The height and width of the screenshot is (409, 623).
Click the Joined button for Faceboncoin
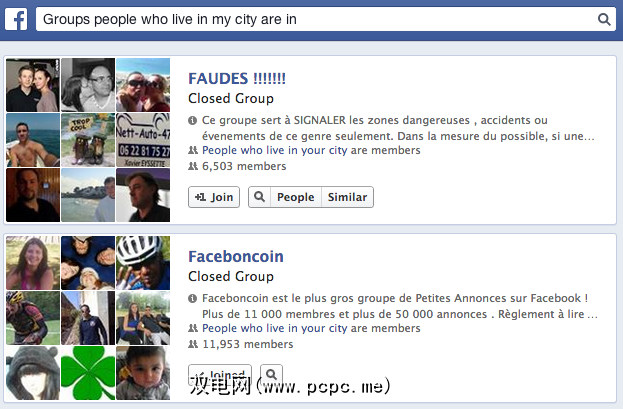coord(220,374)
